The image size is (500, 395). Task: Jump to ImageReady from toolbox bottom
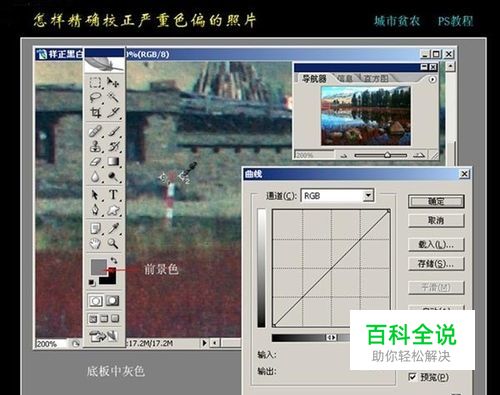pos(104,336)
